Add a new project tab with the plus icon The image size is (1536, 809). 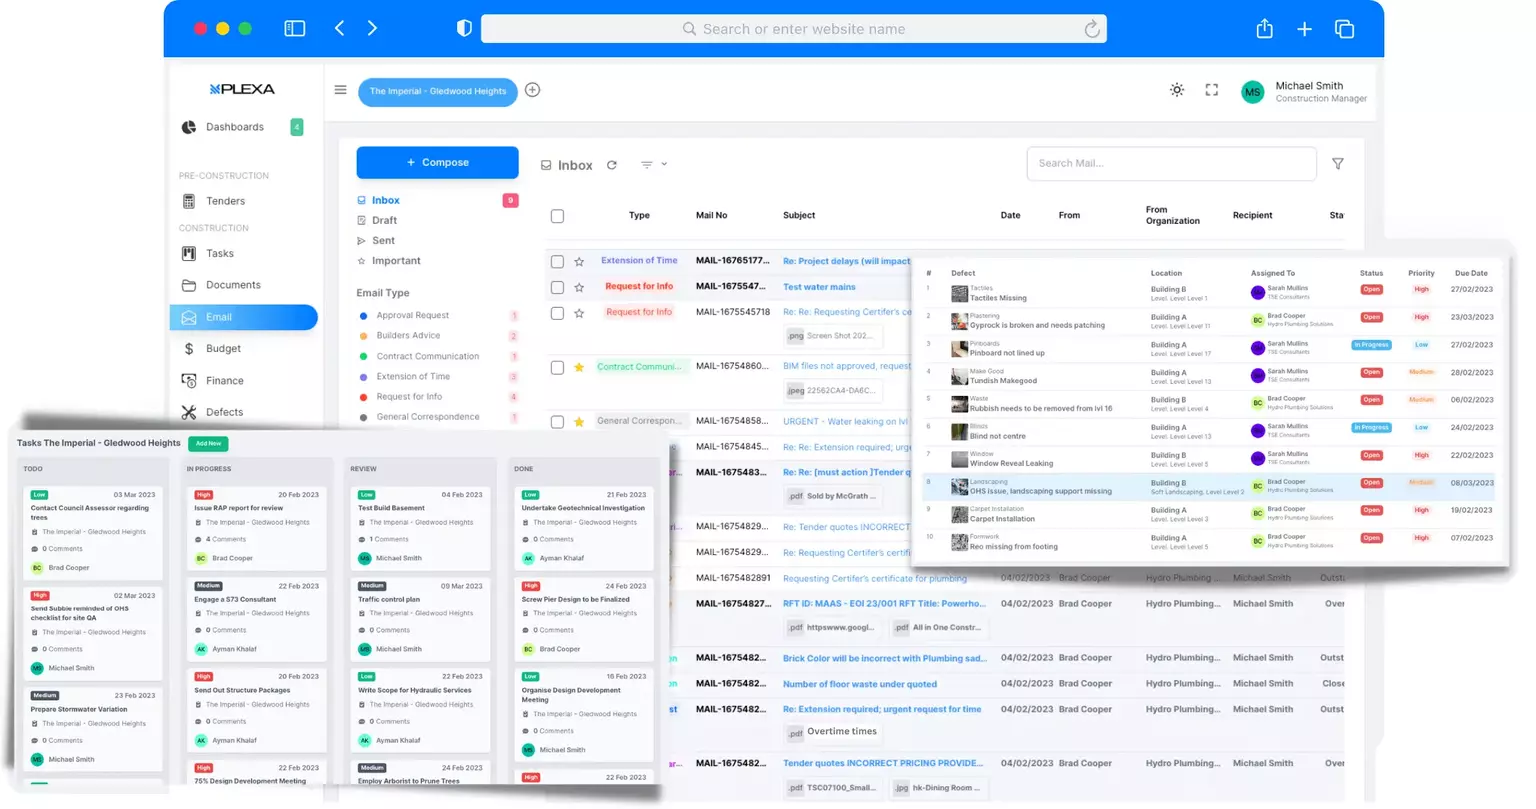pyautogui.click(x=532, y=90)
